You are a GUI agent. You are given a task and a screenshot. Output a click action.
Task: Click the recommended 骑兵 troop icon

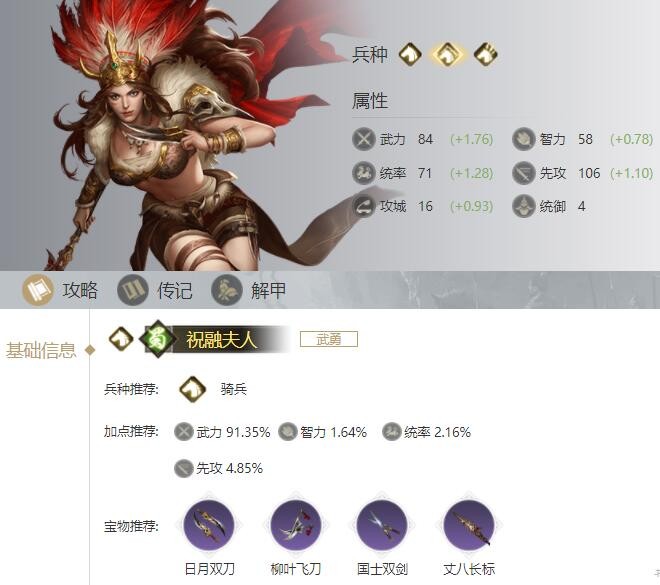tap(192, 389)
